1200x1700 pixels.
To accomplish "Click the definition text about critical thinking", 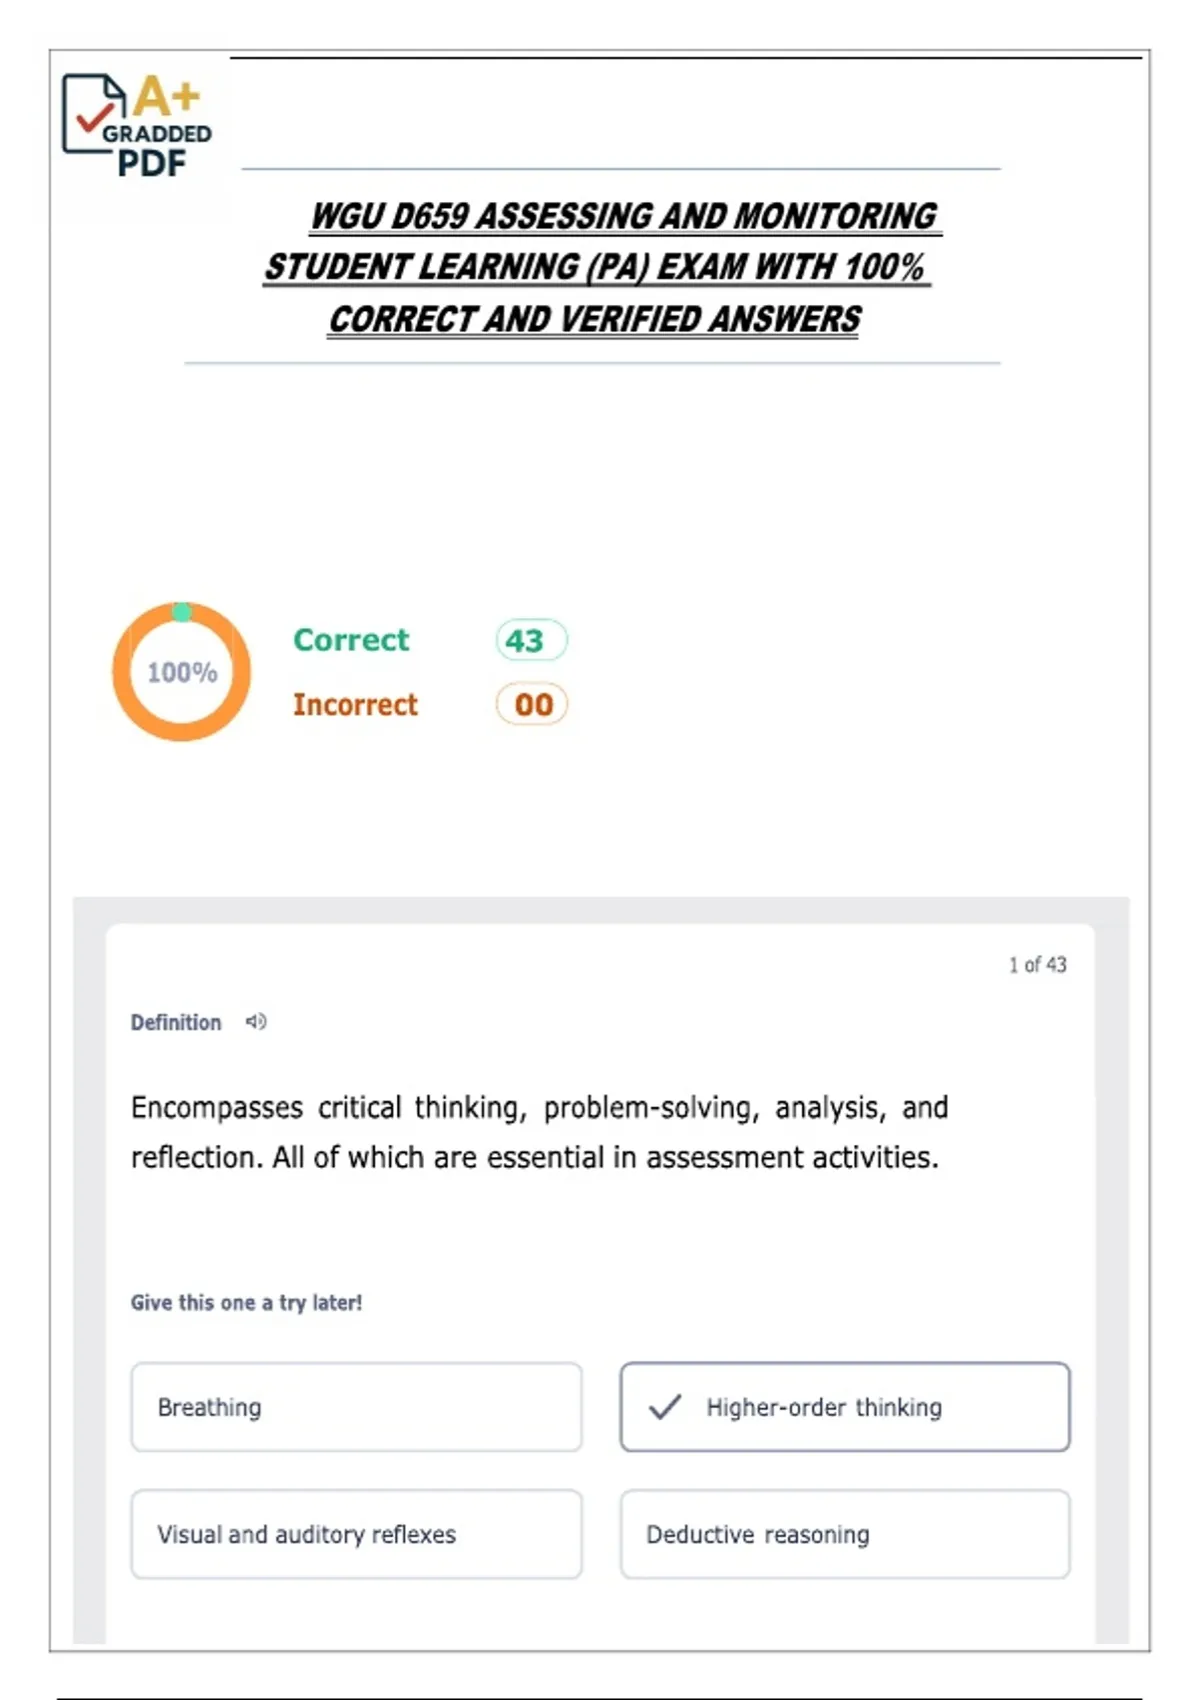I will pyautogui.click(x=539, y=1132).
